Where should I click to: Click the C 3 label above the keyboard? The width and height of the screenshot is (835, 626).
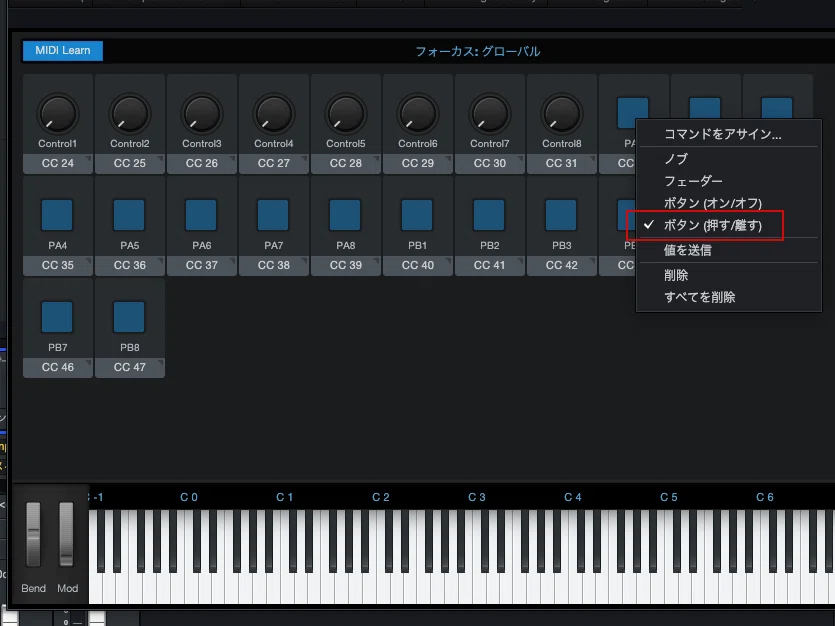pyautogui.click(x=477, y=497)
